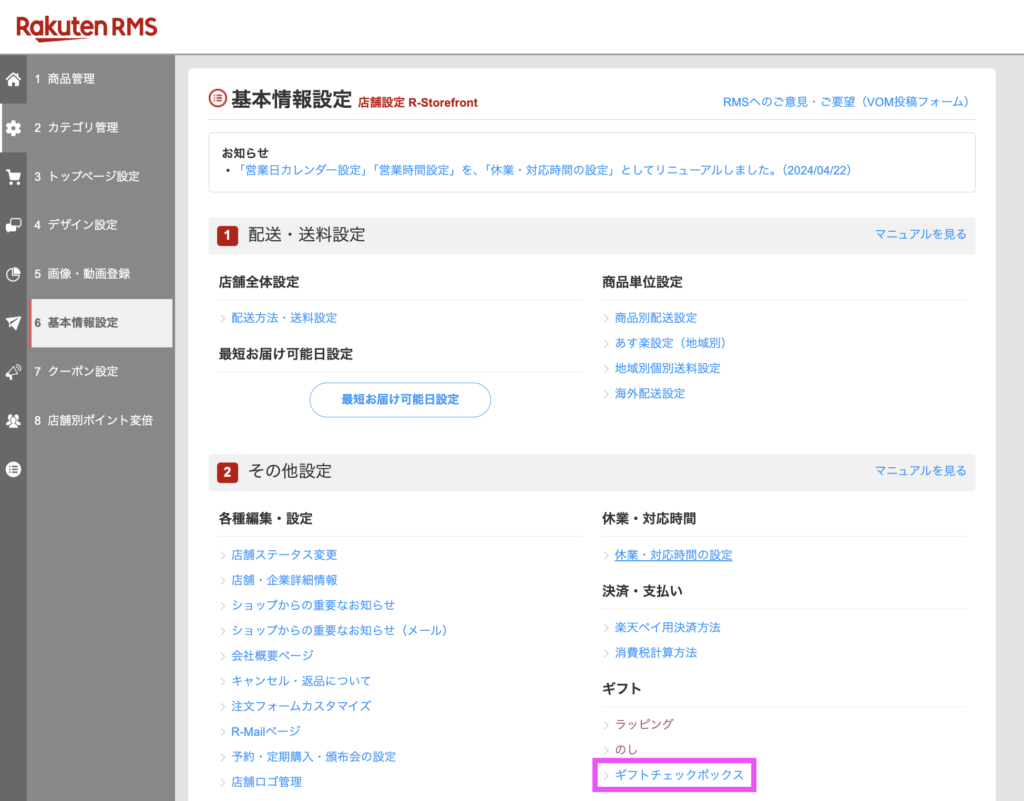The image size is (1024, 801).
Task: Open 休業・対応時間の設定 link
Action: pos(673,555)
